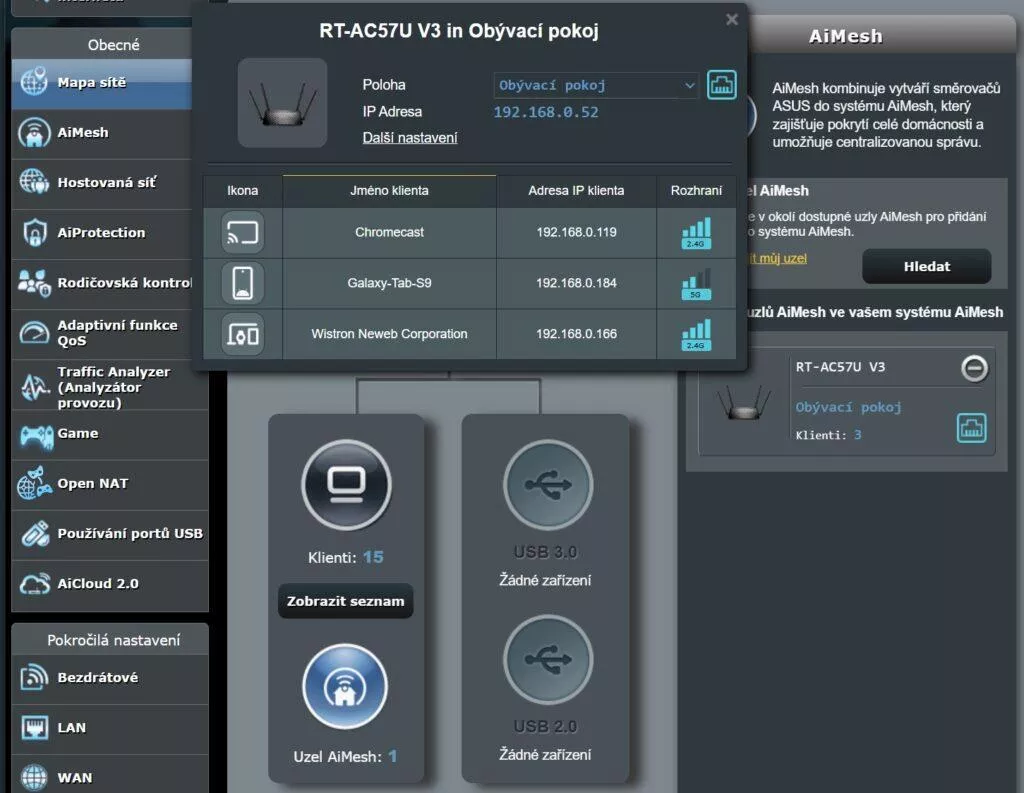Click the Galaxy-Tab-S9 5G signal icon
Viewport: 1024px width, 793px height.
pos(696,284)
